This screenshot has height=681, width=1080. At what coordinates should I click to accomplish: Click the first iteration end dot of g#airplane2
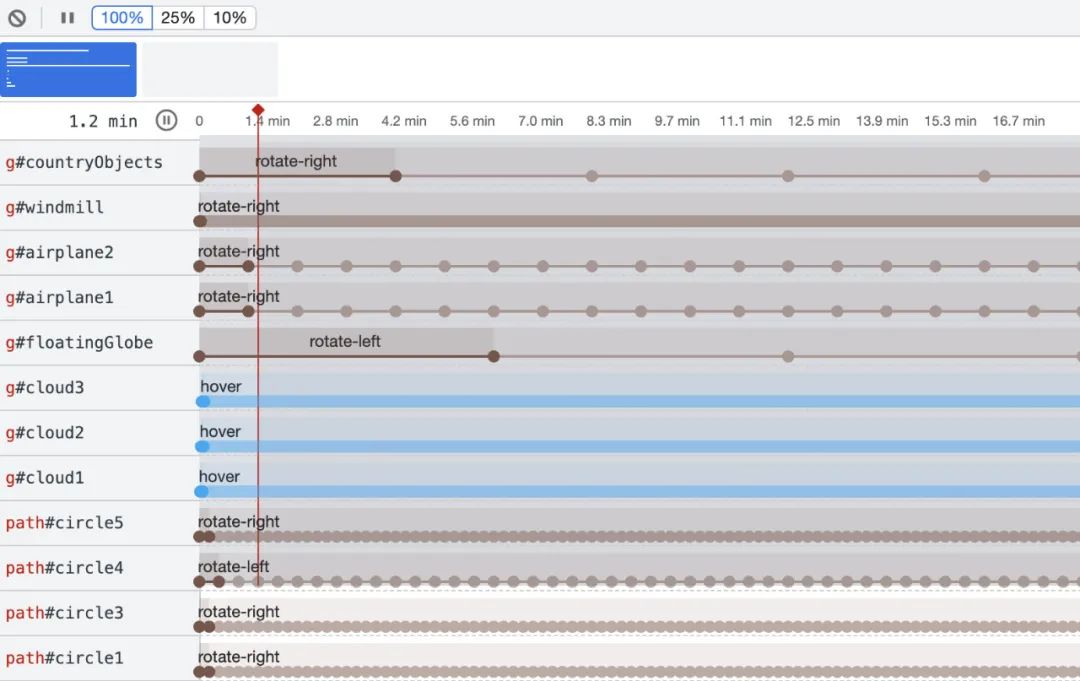pyautogui.click(x=249, y=266)
